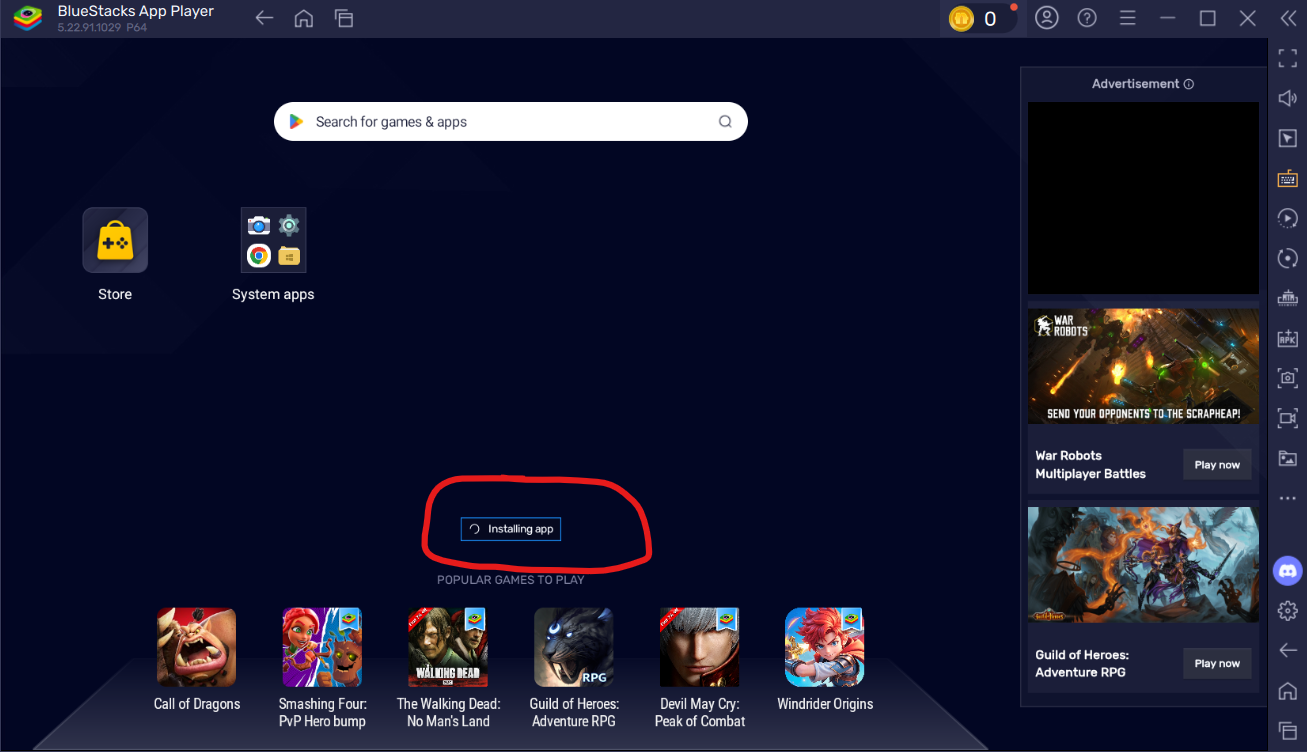This screenshot has height=752, width=1307.
Task: Shake the device using the sidebar icon
Action: pyautogui.click(x=1288, y=298)
